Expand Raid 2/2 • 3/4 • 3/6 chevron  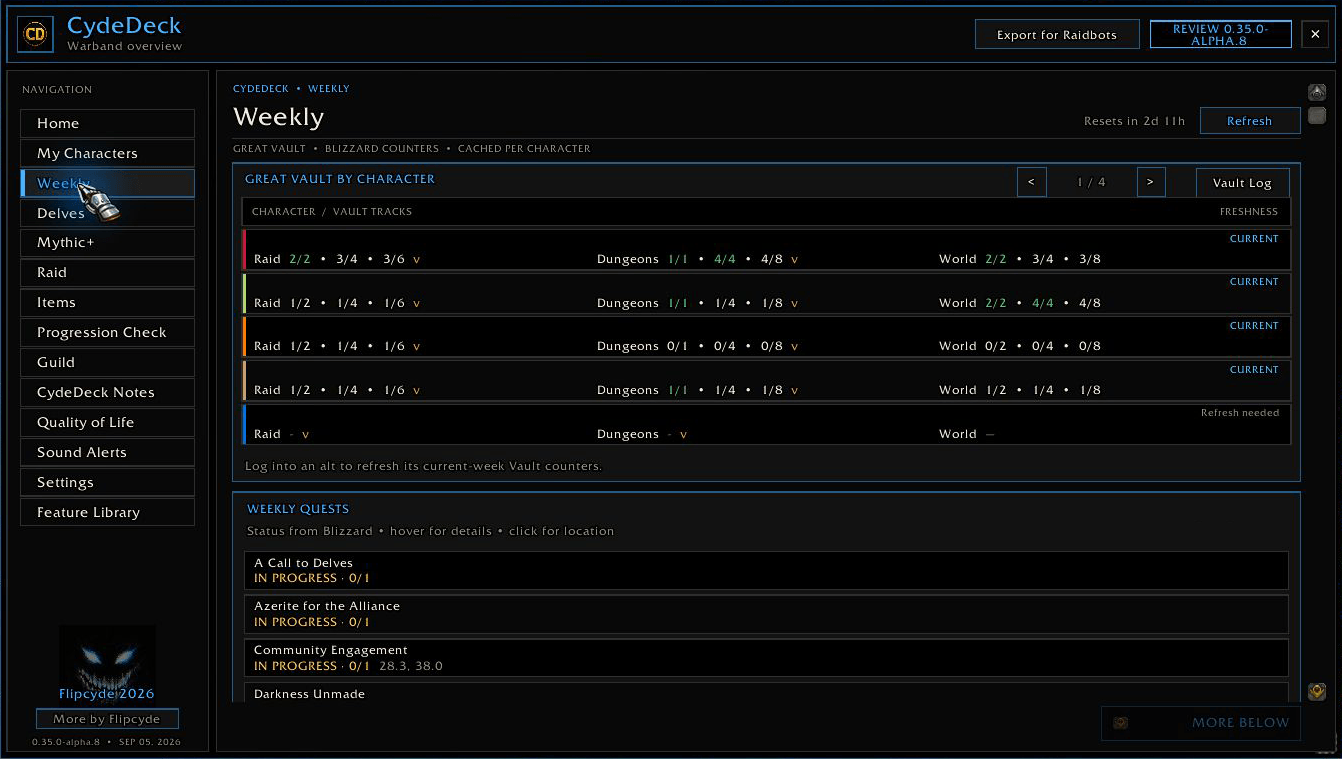click(417, 260)
